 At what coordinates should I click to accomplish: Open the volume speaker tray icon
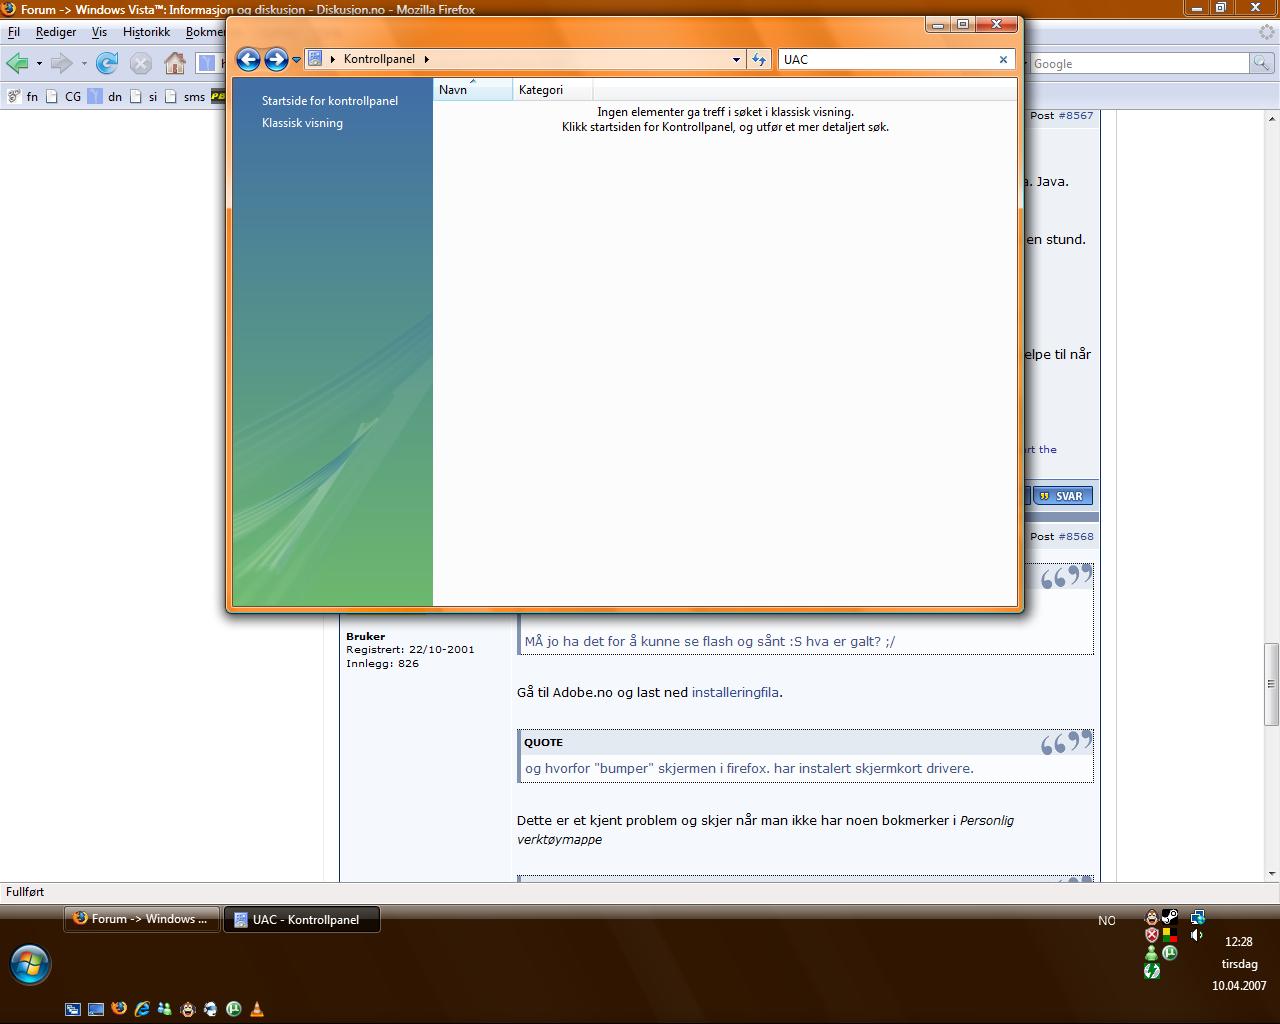pyautogui.click(x=1197, y=935)
